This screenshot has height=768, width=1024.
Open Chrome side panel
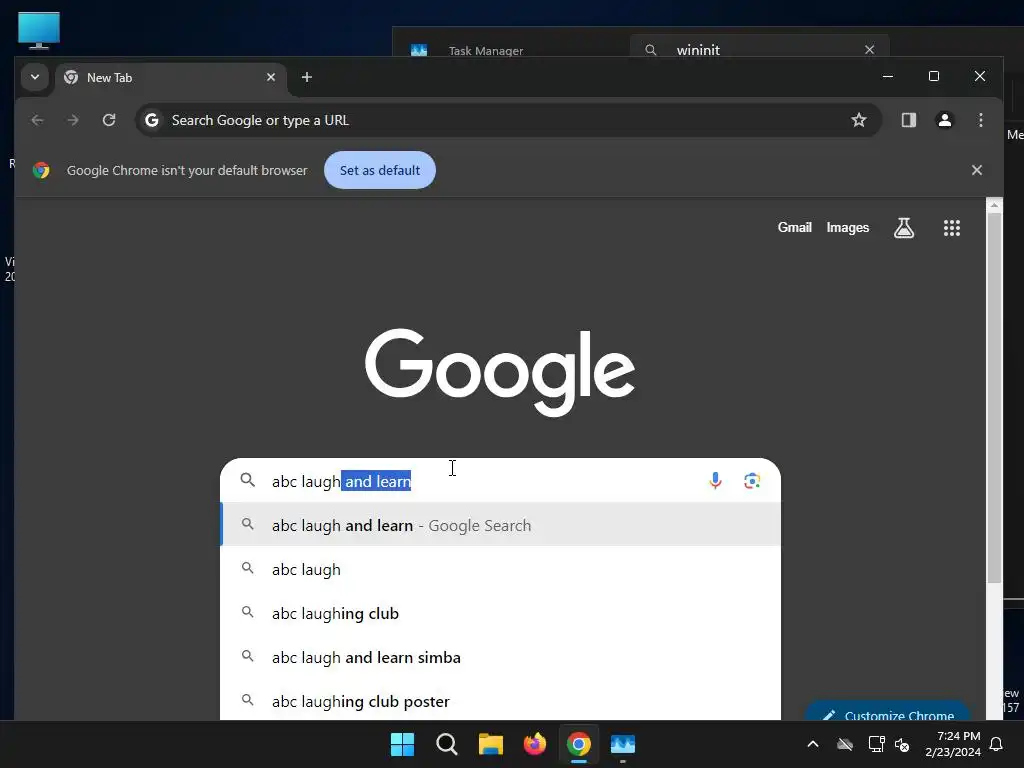pos(908,120)
